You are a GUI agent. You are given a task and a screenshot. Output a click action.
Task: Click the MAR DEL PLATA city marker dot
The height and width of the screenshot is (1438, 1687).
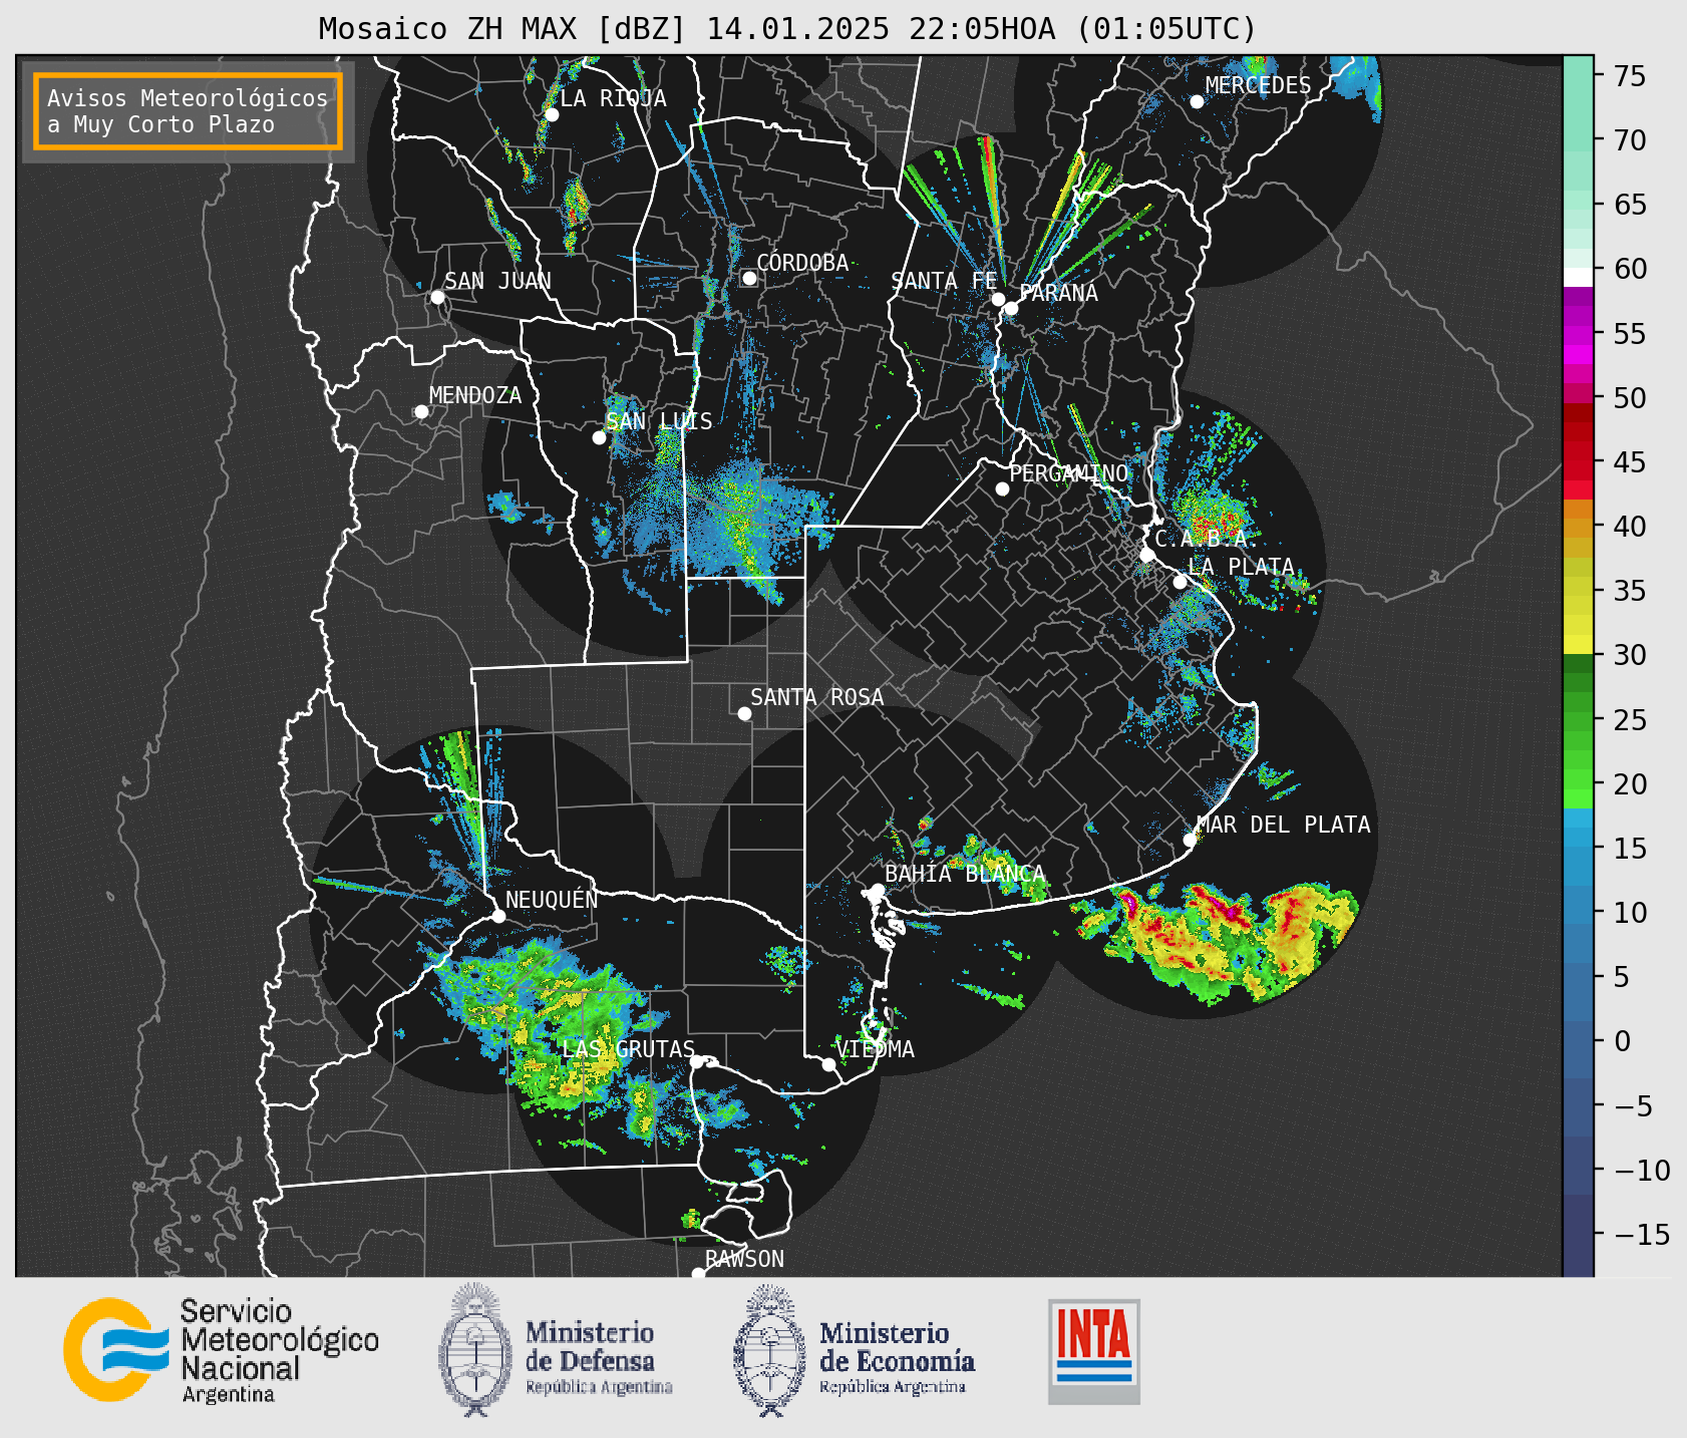[1190, 840]
